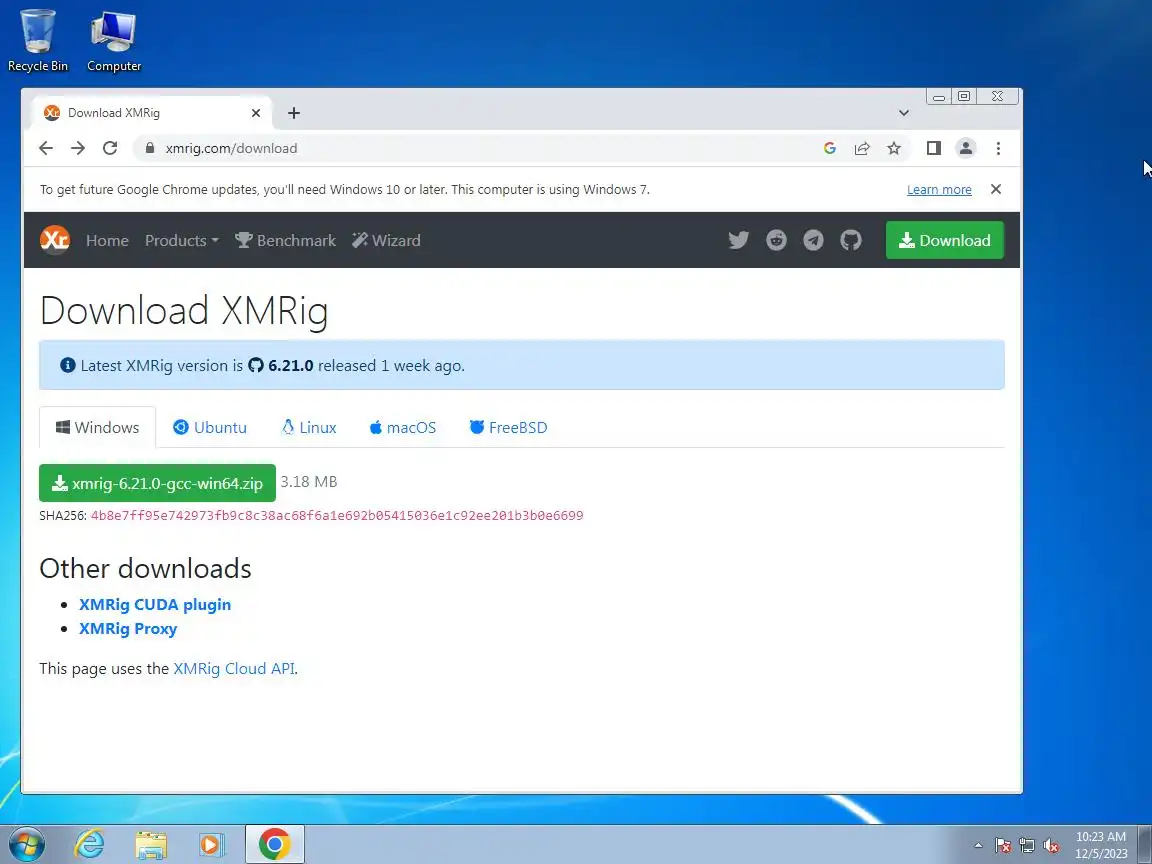The image size is (1152, 864).
Task: Open XMRig Proxy link
Action: click(x=128, y=629)
